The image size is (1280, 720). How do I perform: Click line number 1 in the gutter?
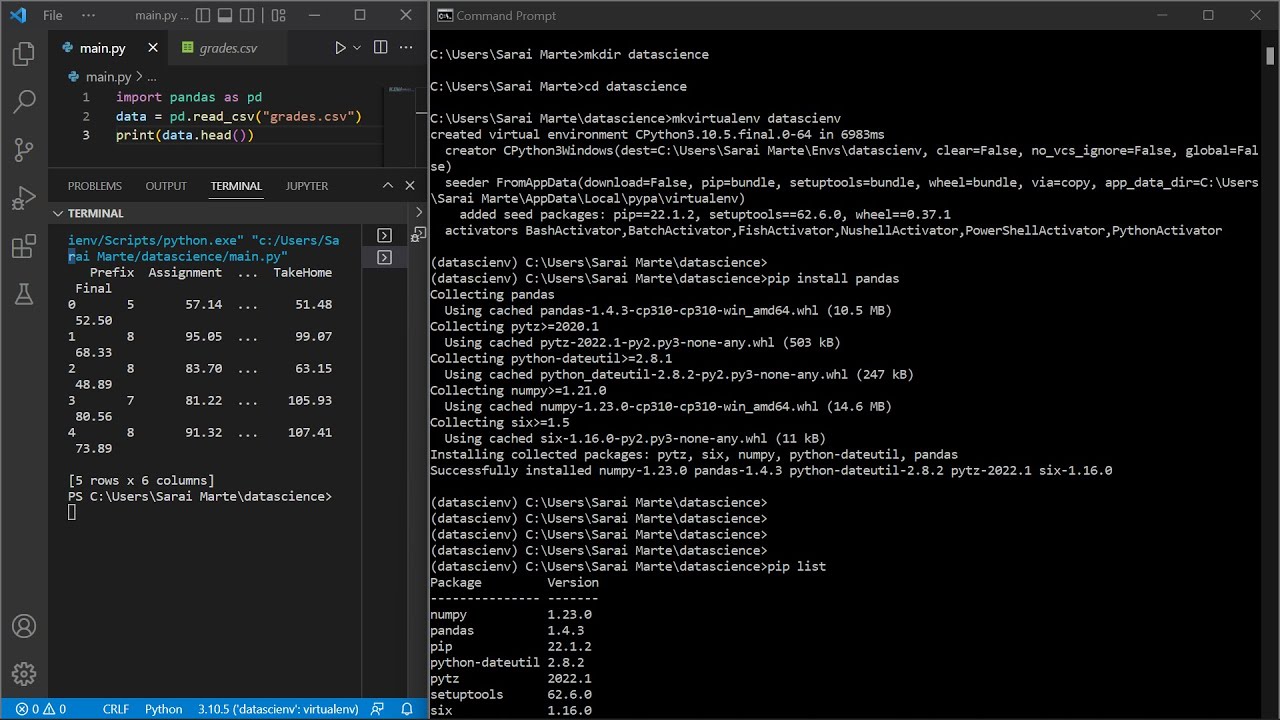tap(86, 97)
